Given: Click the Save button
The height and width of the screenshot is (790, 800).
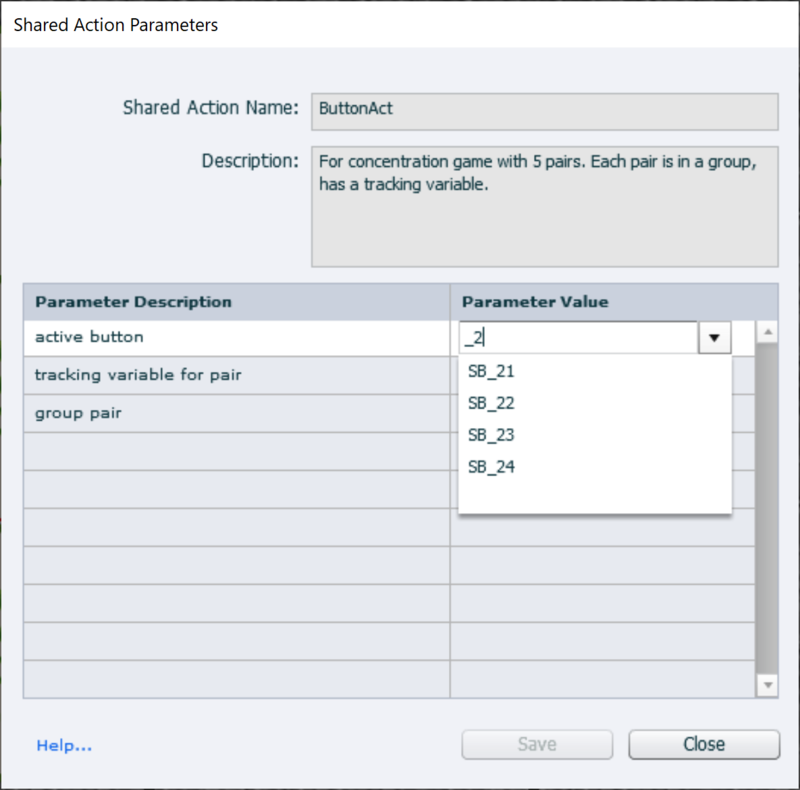Looking at the screenshot, I should [537, 745].
